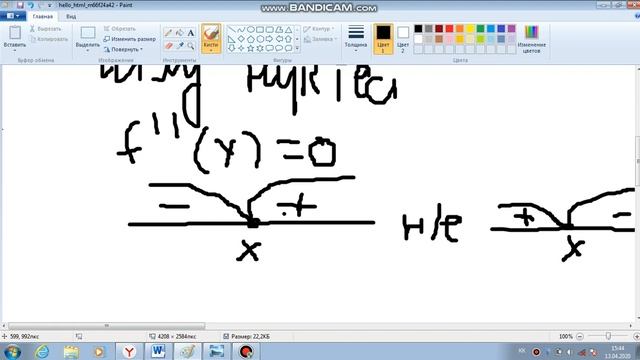This screenshot has height=360, width=640.
Task: Expand the Select (Выделить) dropdown arrow
Action: pos(87,49)
